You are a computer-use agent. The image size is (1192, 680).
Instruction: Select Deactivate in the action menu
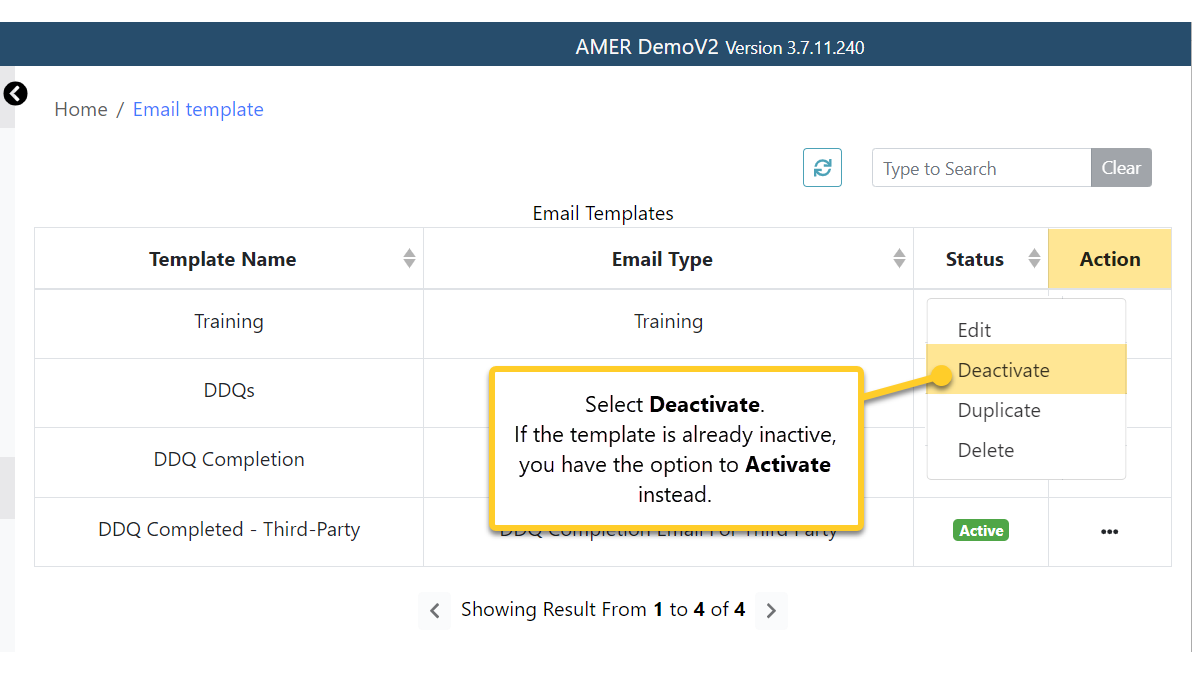coord(1026,370)
